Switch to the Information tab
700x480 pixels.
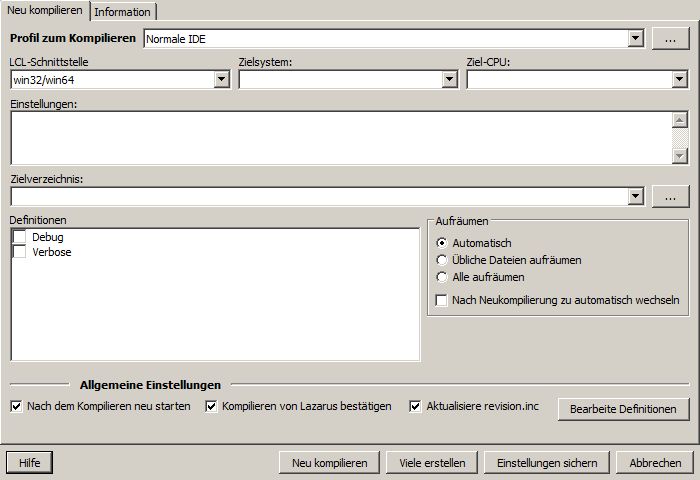[123, 12]
